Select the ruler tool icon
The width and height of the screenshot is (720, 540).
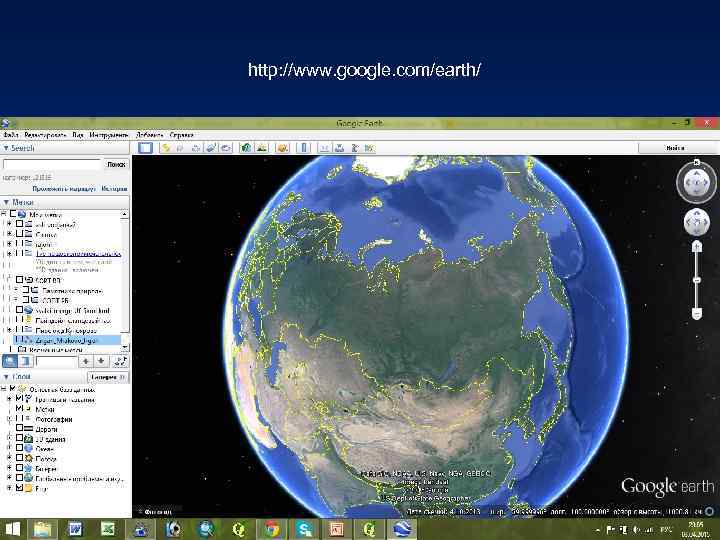click(x=303, y=148)
